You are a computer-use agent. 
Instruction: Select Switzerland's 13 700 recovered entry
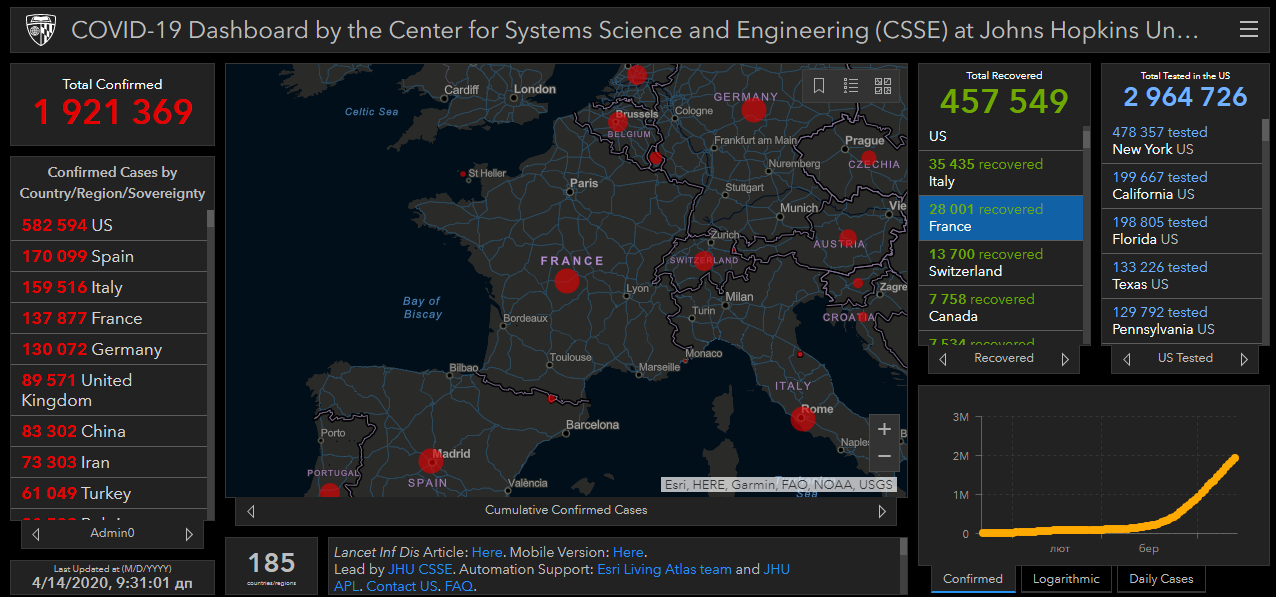(x=1000, y=263)
